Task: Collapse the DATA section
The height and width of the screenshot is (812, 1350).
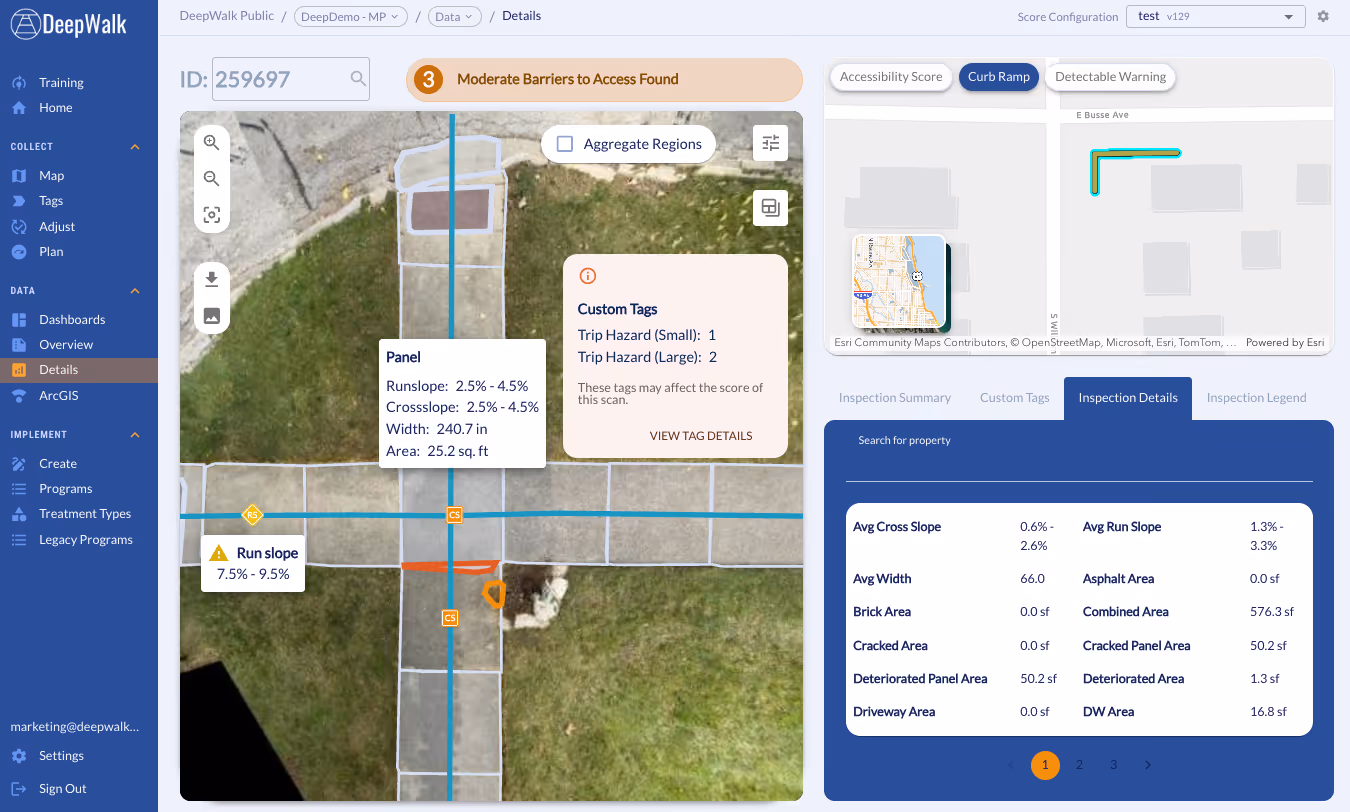Action: click(135, 291)
